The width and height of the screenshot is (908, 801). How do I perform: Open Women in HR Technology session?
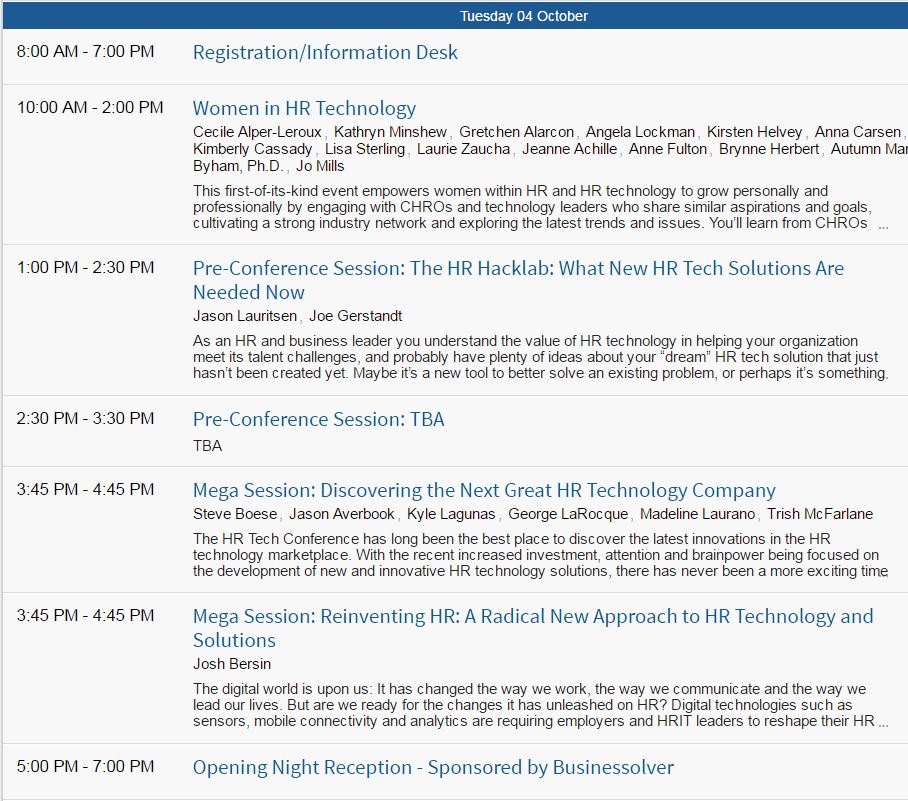tap(304, 109)
